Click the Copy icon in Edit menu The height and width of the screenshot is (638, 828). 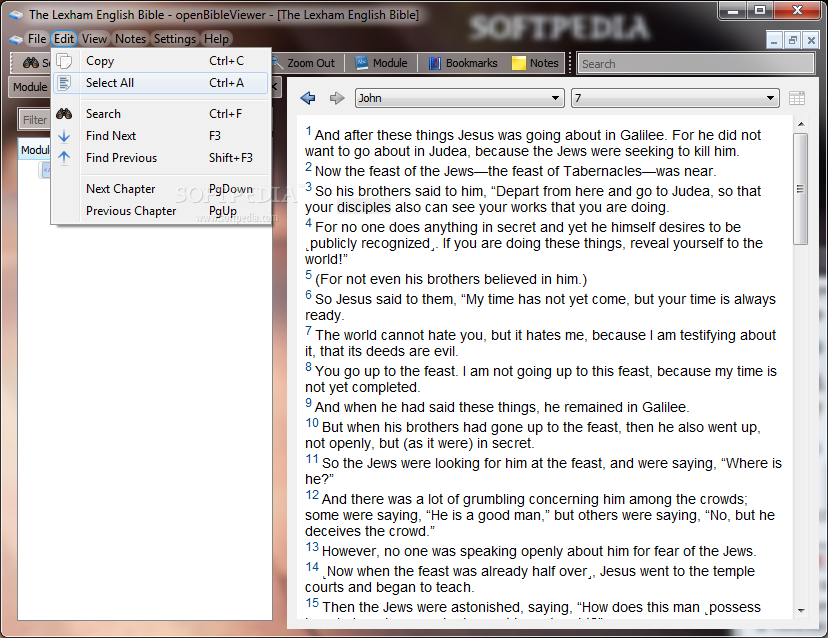point(64,61)
